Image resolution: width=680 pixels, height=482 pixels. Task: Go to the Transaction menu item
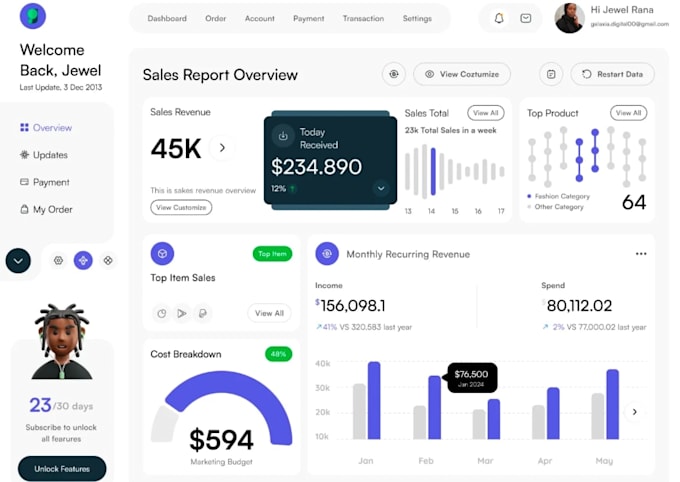363,18
